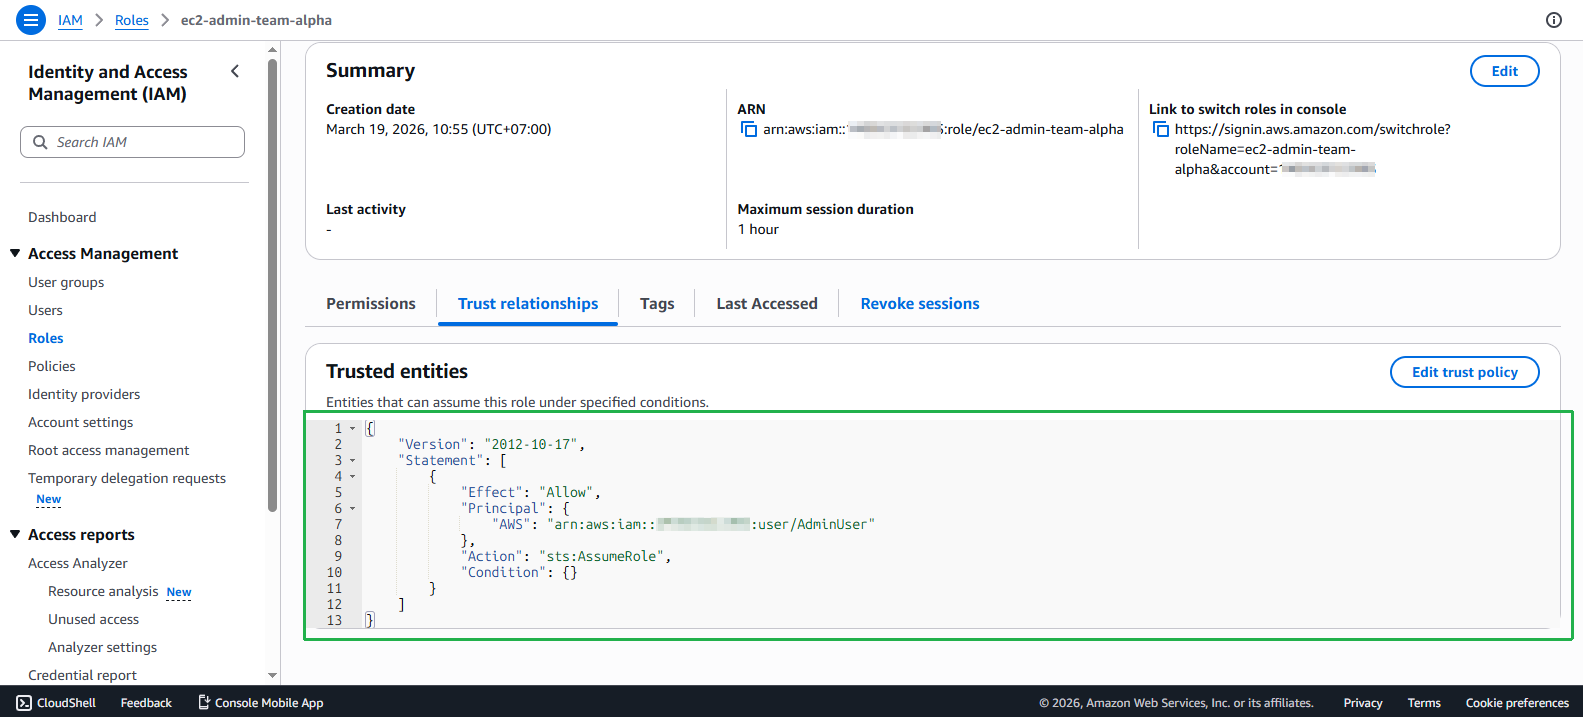Screen dimensions: 1583x717
Task: Click Edit trust policy button
Action: pyautogui.click(x=1464, y=372)
